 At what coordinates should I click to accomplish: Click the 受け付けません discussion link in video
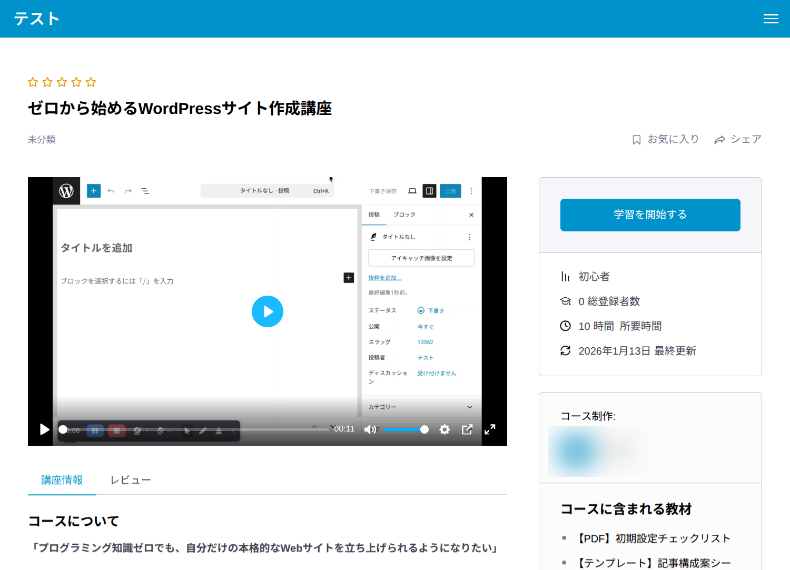[x=436, y=373]
